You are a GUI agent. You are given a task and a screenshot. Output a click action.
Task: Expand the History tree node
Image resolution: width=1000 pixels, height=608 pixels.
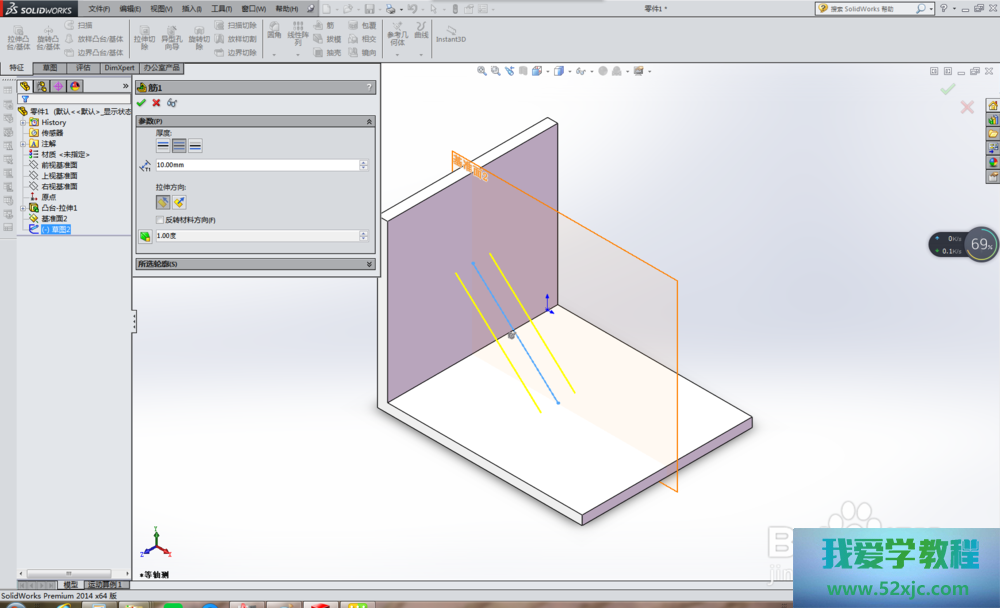coord(22,122)
